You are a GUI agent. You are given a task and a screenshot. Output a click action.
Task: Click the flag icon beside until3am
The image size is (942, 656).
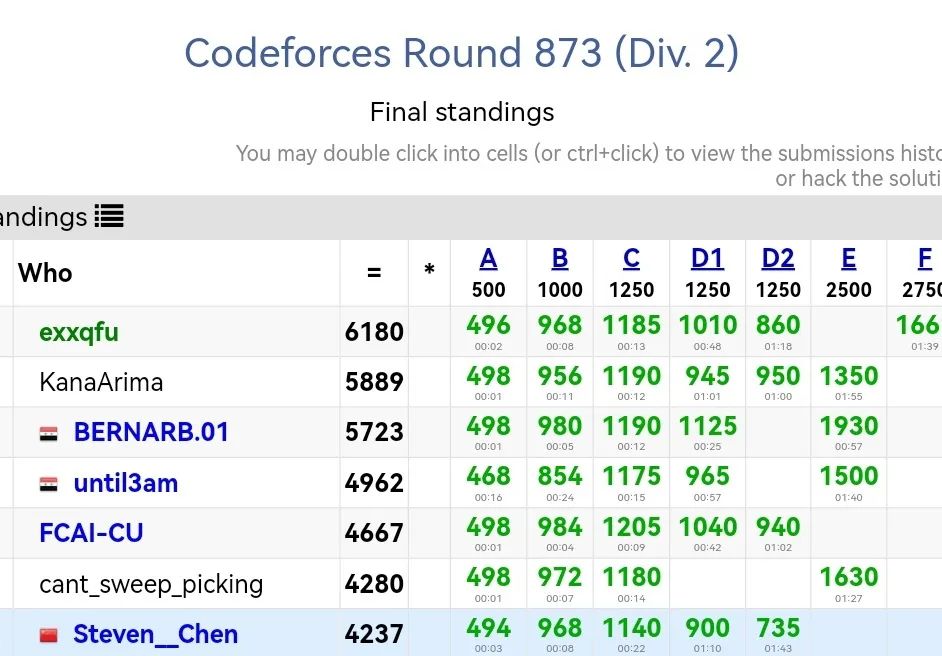[x=49, y=484]
